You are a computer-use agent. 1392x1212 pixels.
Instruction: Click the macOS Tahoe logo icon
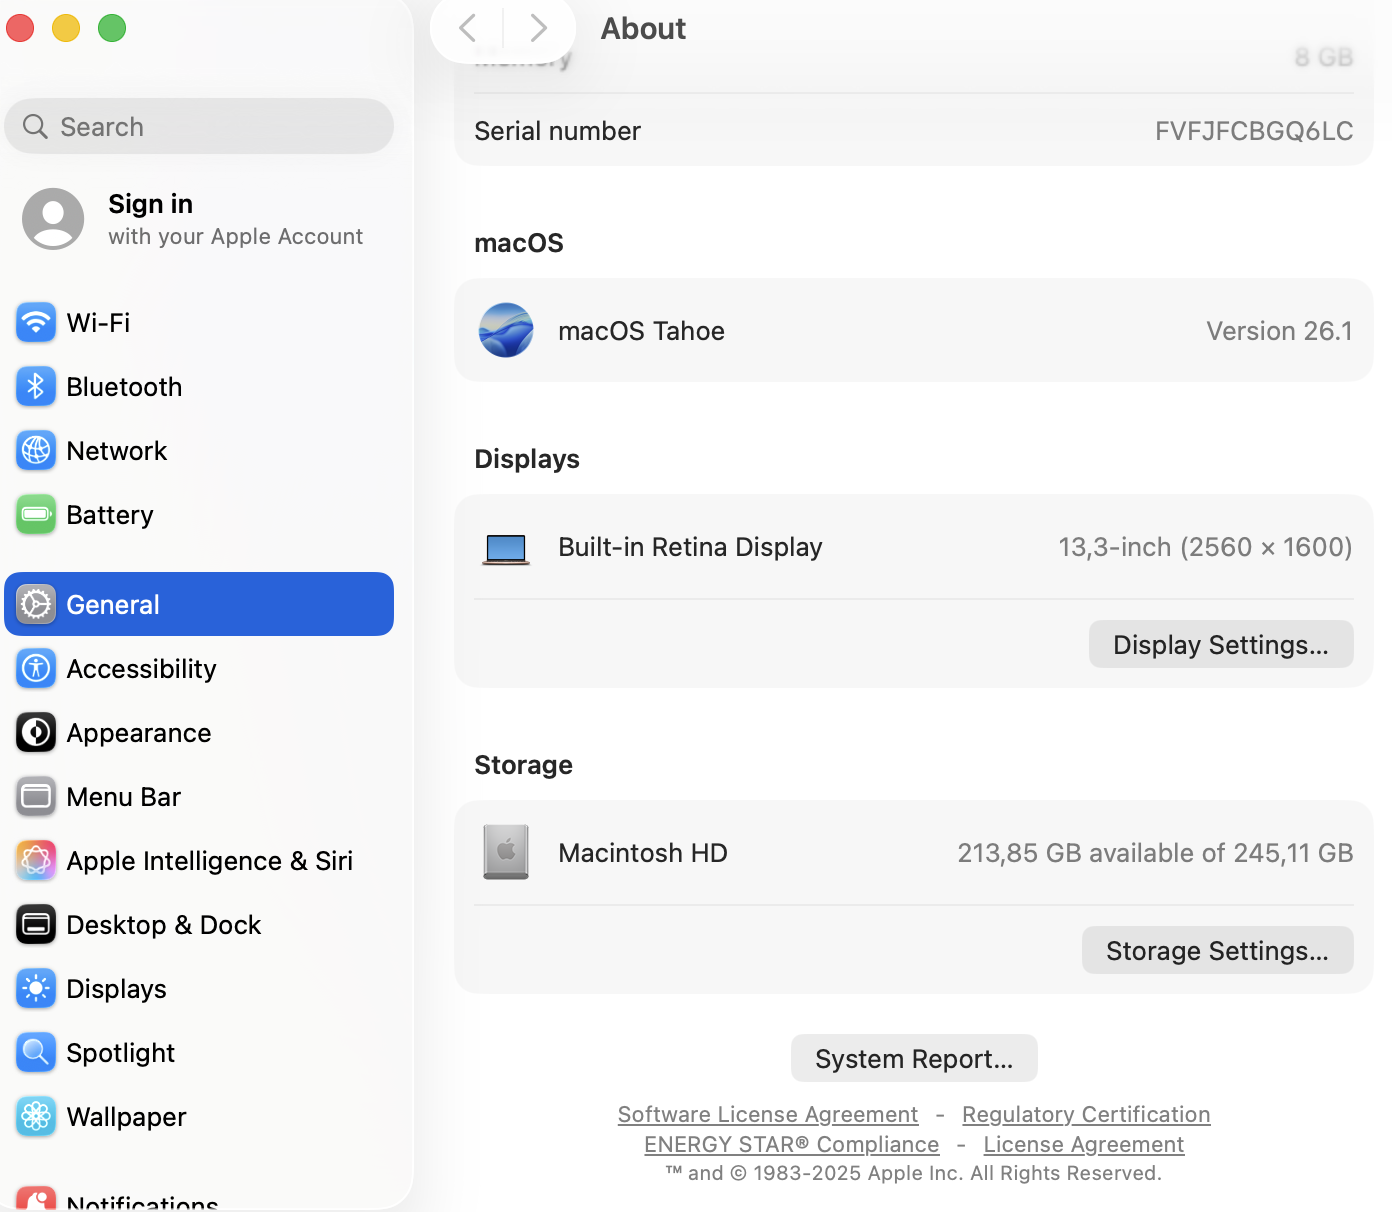pos(506,330)
